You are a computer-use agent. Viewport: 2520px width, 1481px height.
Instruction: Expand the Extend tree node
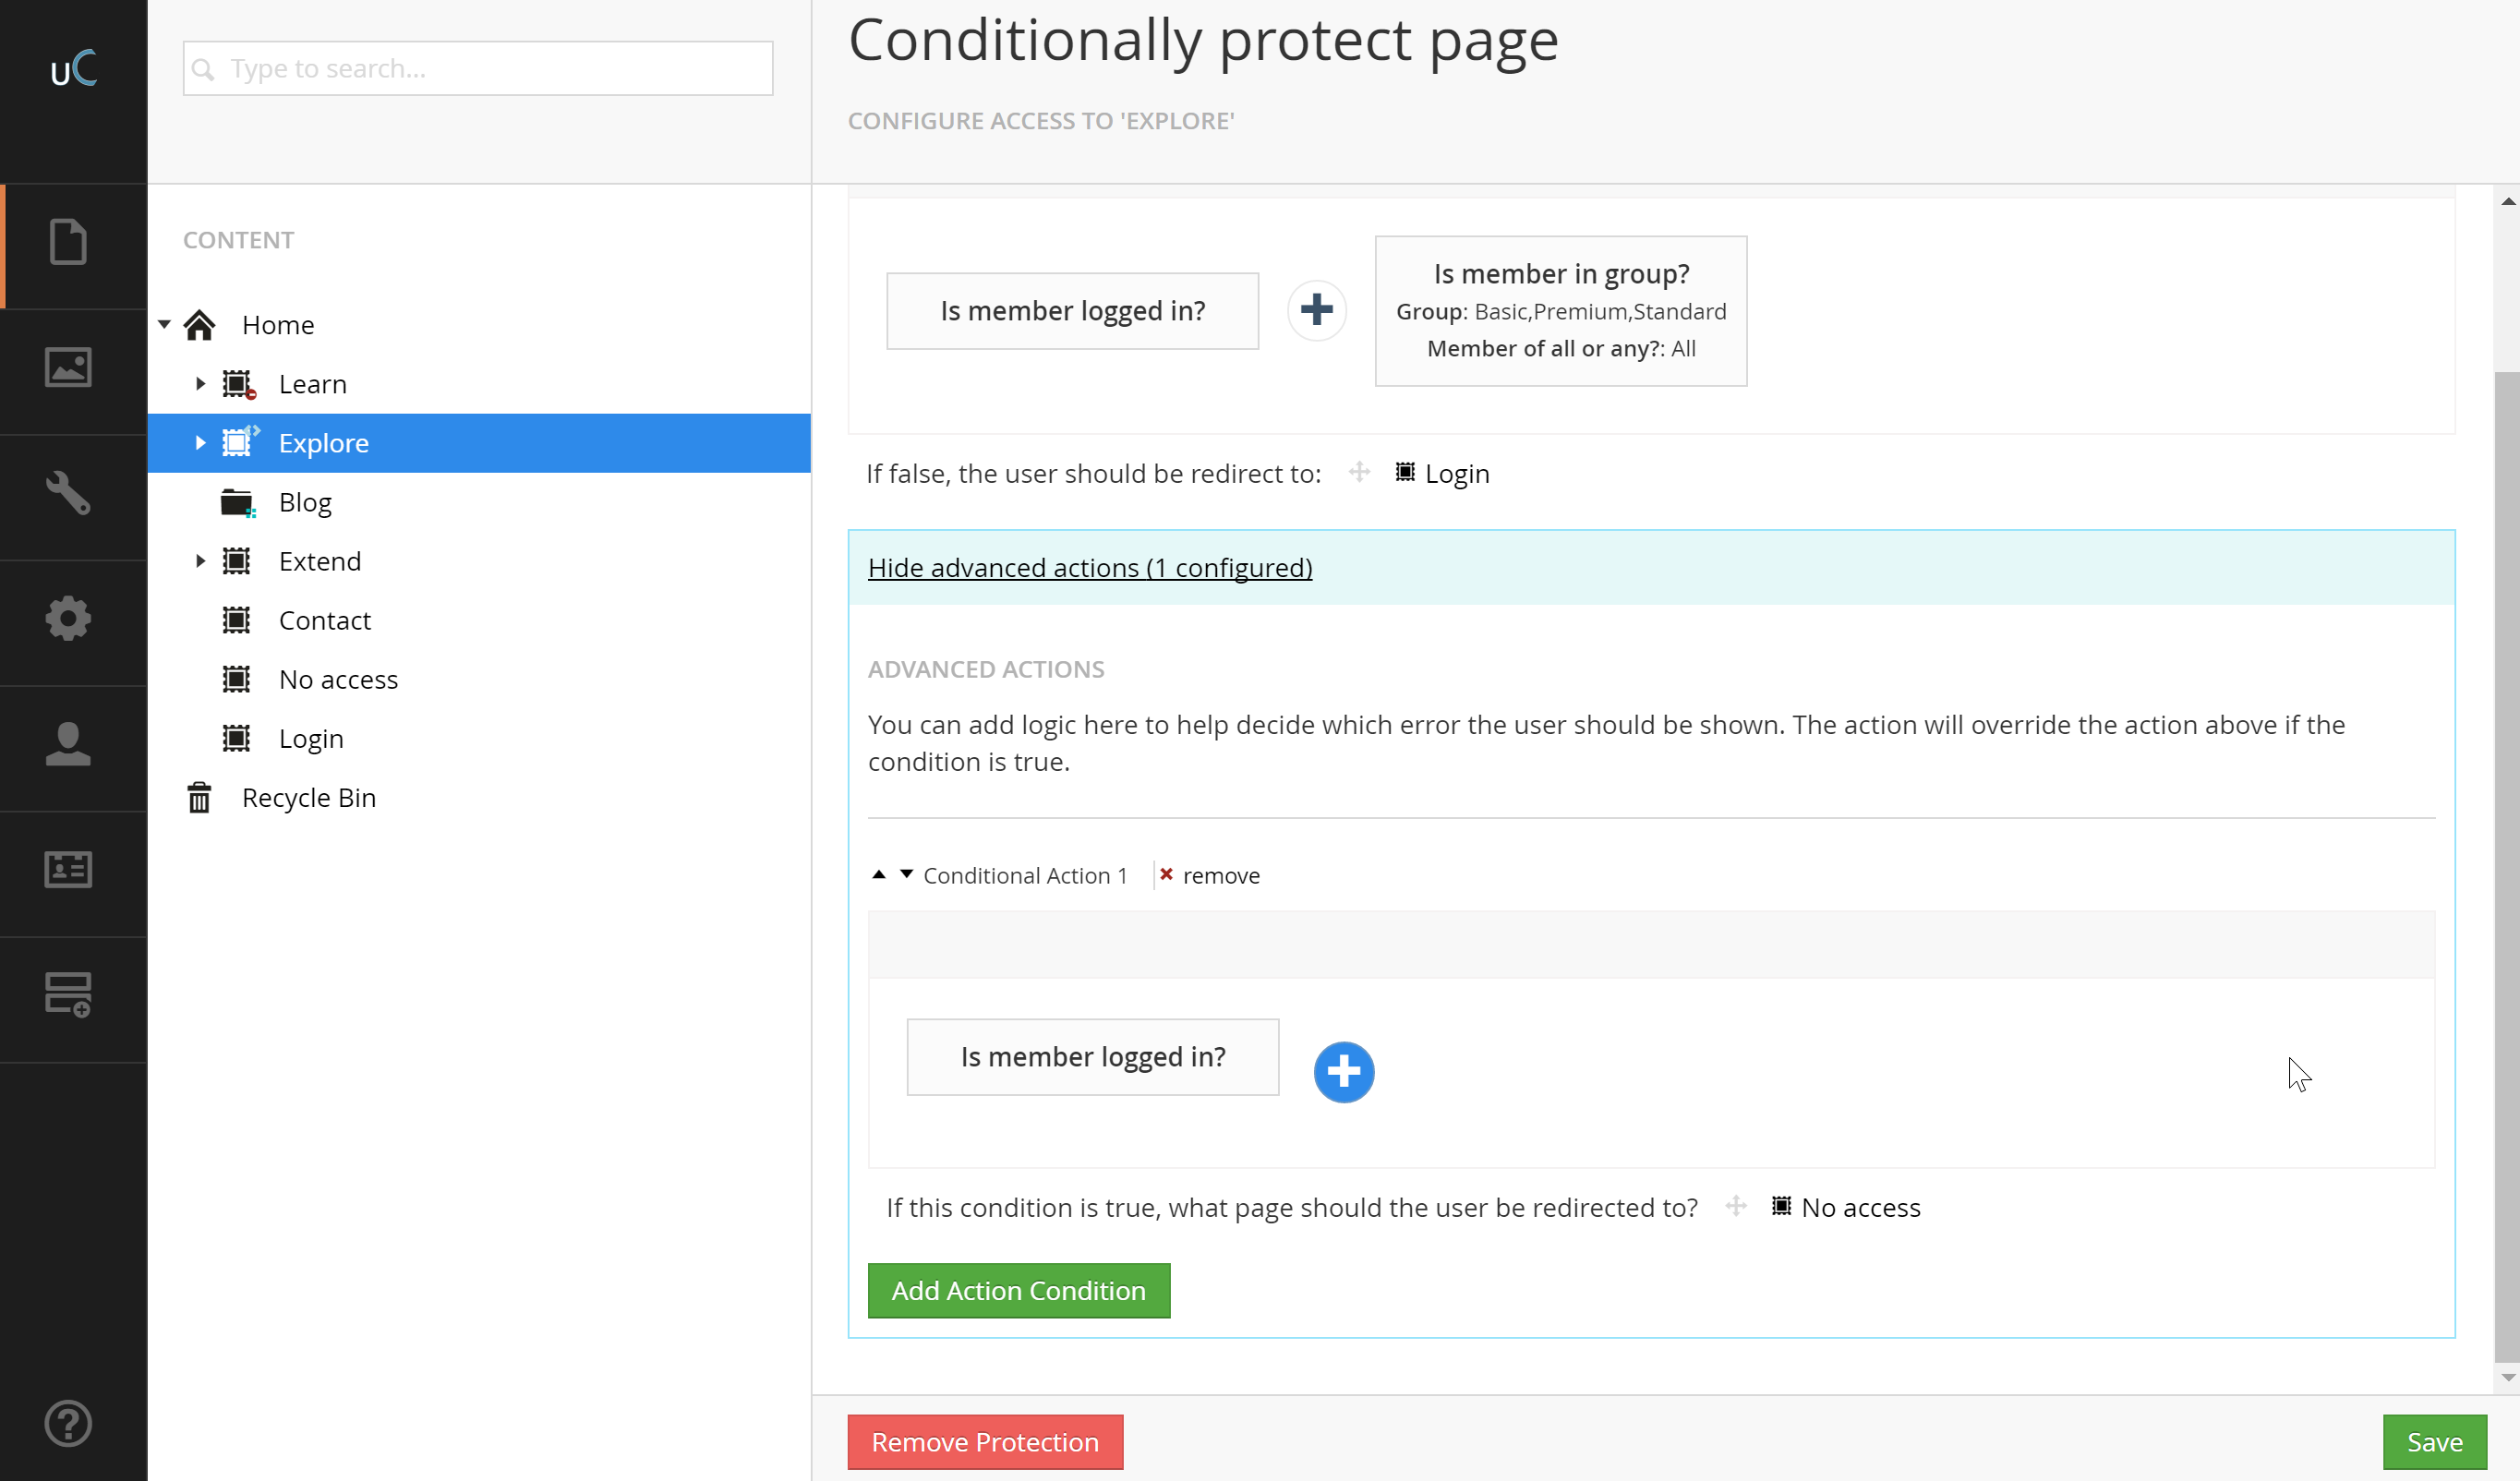coord(200,561)
